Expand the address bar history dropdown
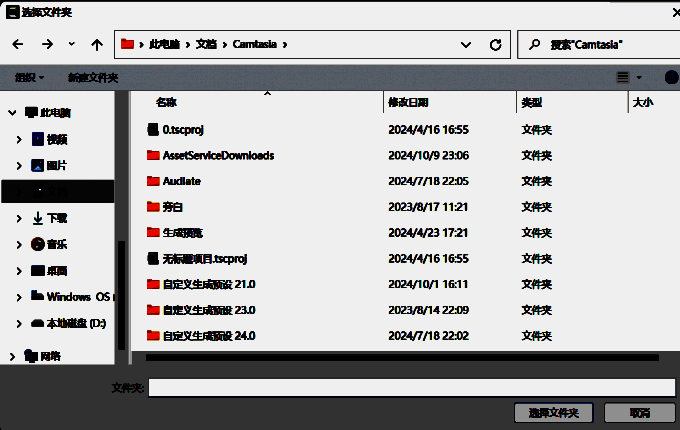Image resolution: width=680 pixels, height=430 pixels. coord(466,44)
